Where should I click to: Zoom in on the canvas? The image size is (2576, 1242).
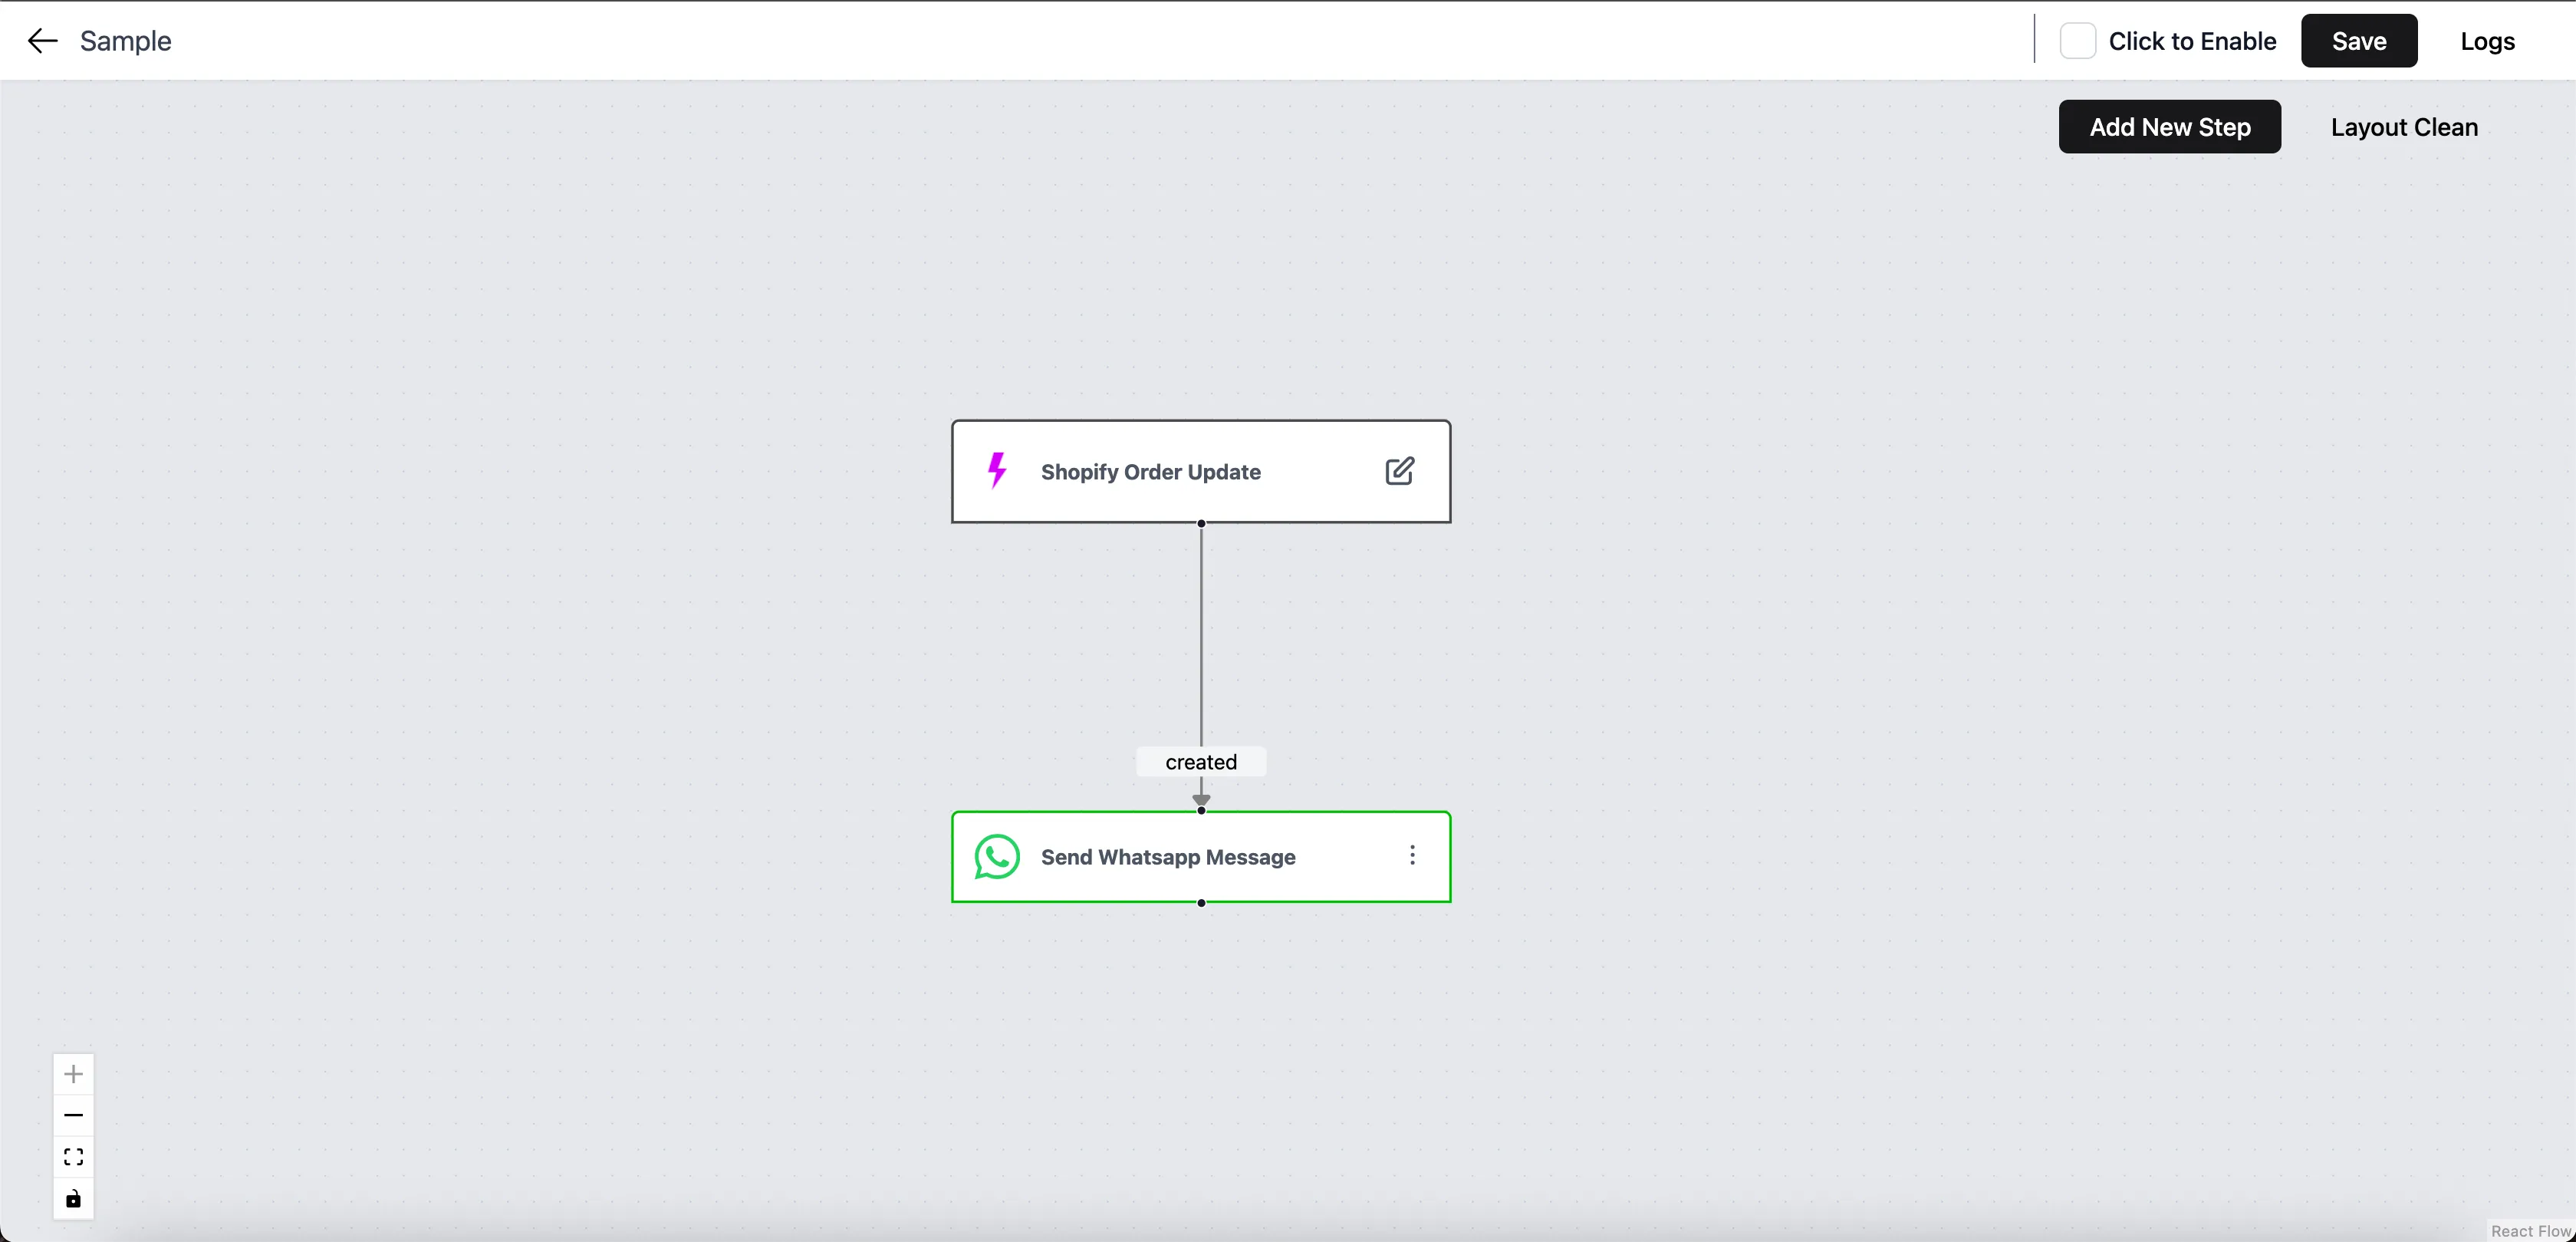[x=73, y=1074]
